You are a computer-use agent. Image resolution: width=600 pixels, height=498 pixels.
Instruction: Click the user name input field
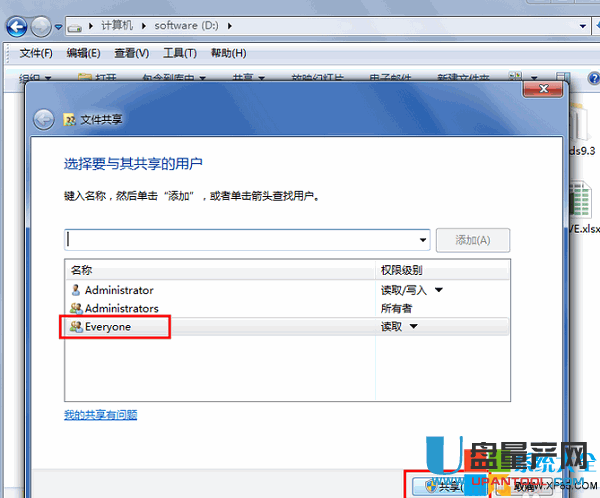[247, 240]
